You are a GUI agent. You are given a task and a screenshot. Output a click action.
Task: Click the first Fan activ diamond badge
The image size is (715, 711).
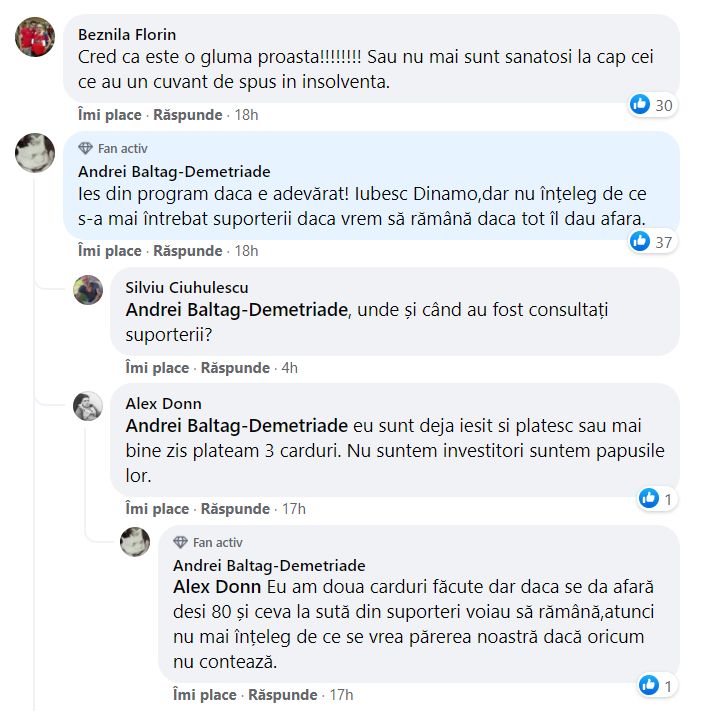point(85,149)
